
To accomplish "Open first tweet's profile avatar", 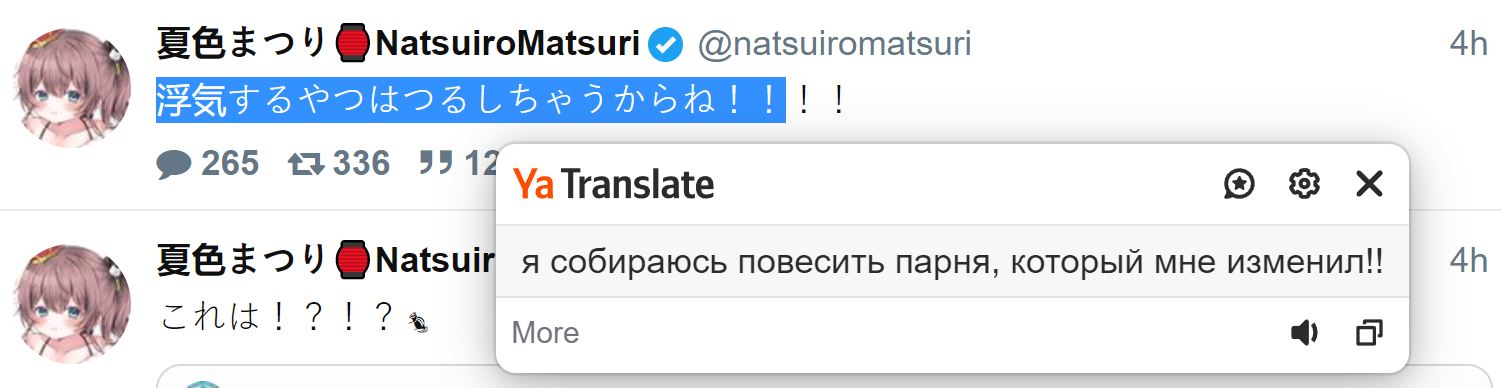I will point(69,88).
